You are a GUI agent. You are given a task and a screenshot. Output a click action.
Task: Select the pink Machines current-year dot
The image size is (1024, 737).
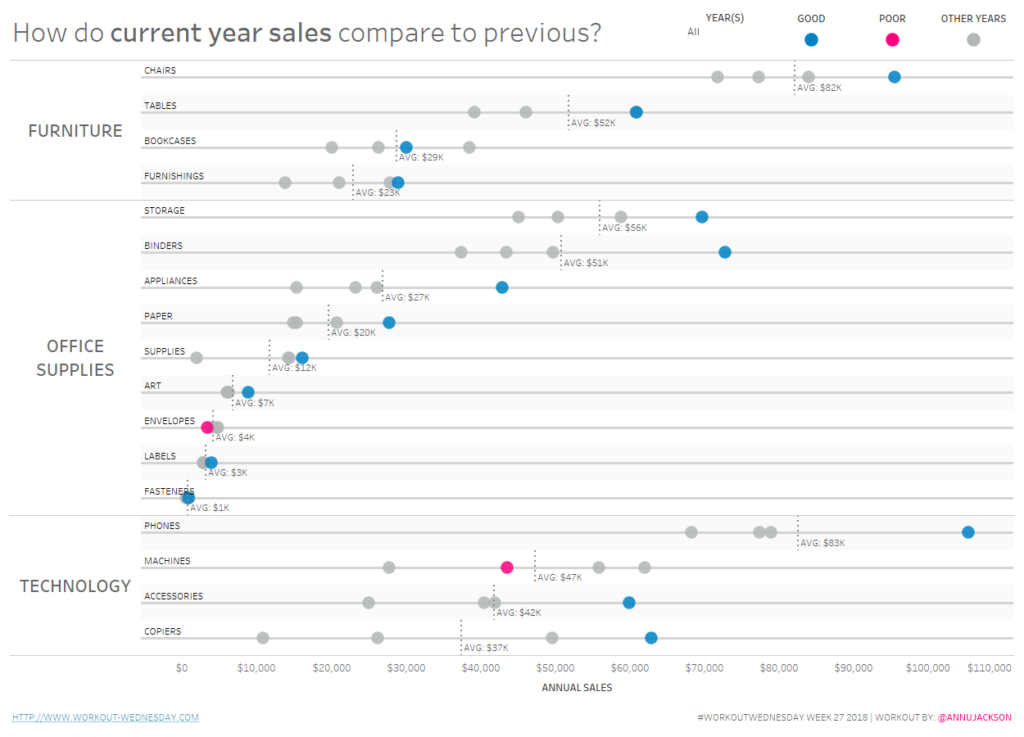507,567
